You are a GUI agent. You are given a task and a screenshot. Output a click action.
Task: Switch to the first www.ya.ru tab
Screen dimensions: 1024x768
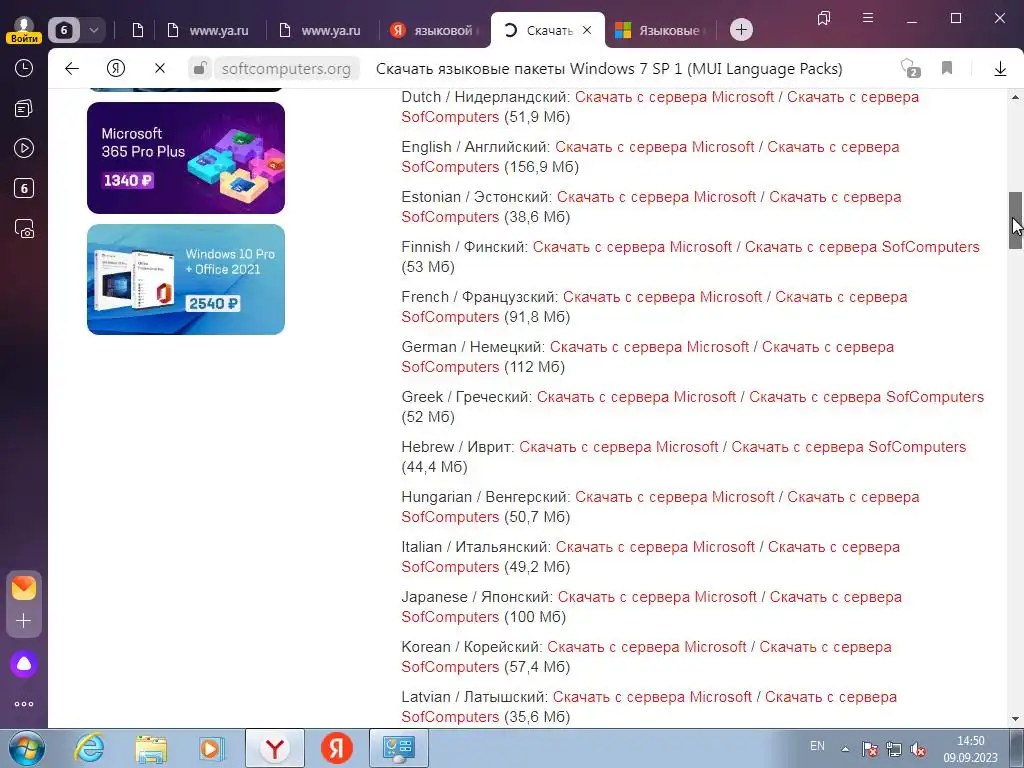tap(209, 30)
